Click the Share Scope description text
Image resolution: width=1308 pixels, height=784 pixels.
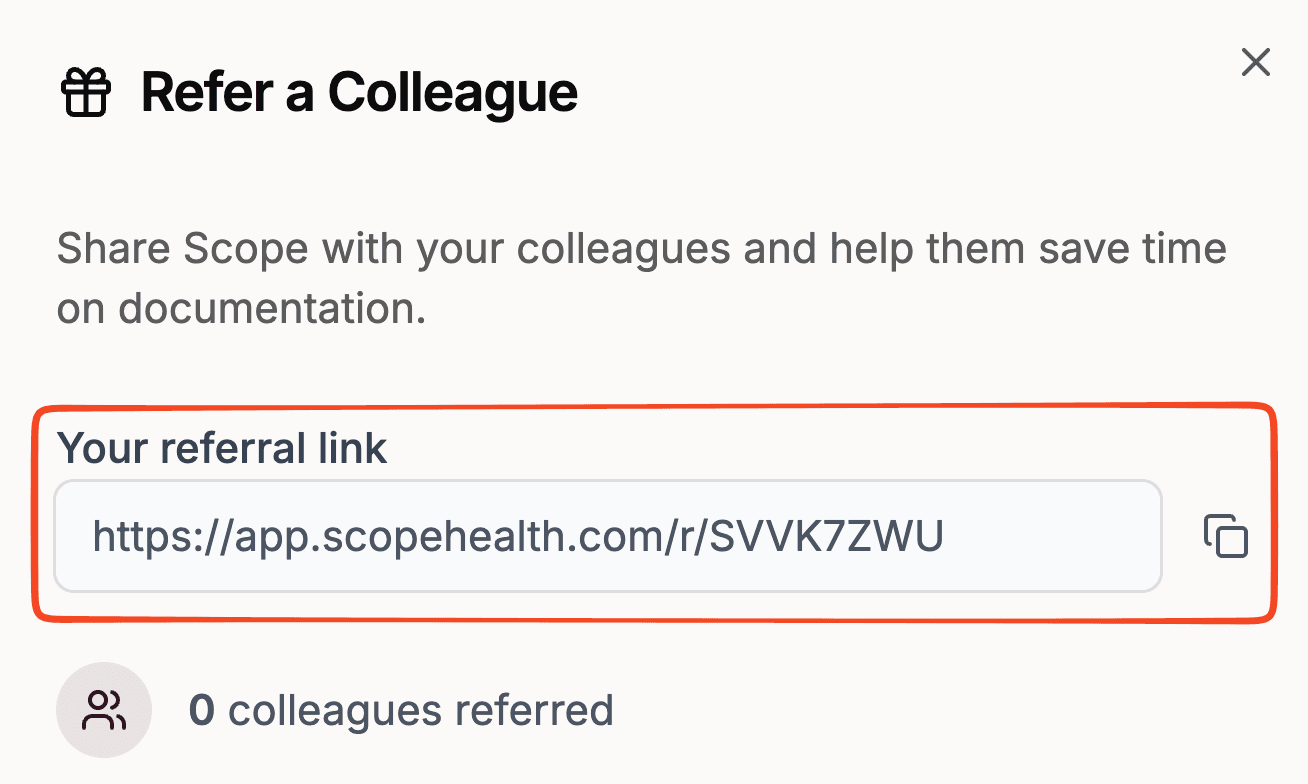640,278
